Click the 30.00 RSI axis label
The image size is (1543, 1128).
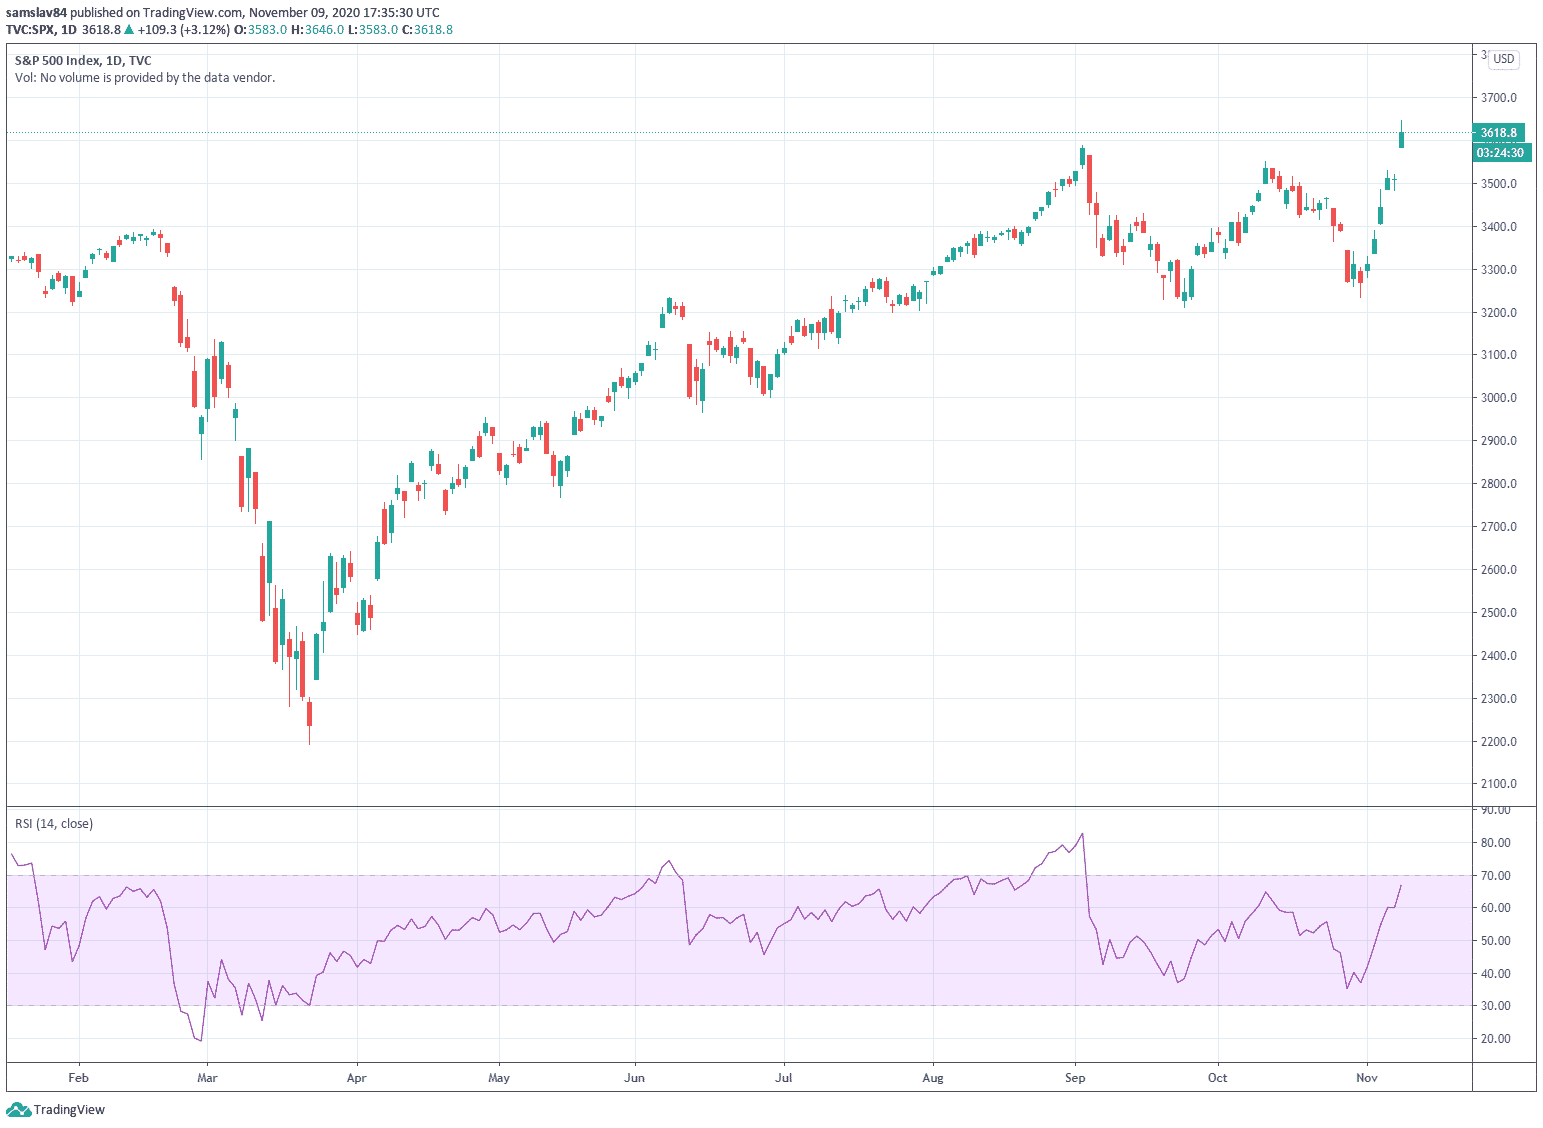[1496, 1006]
